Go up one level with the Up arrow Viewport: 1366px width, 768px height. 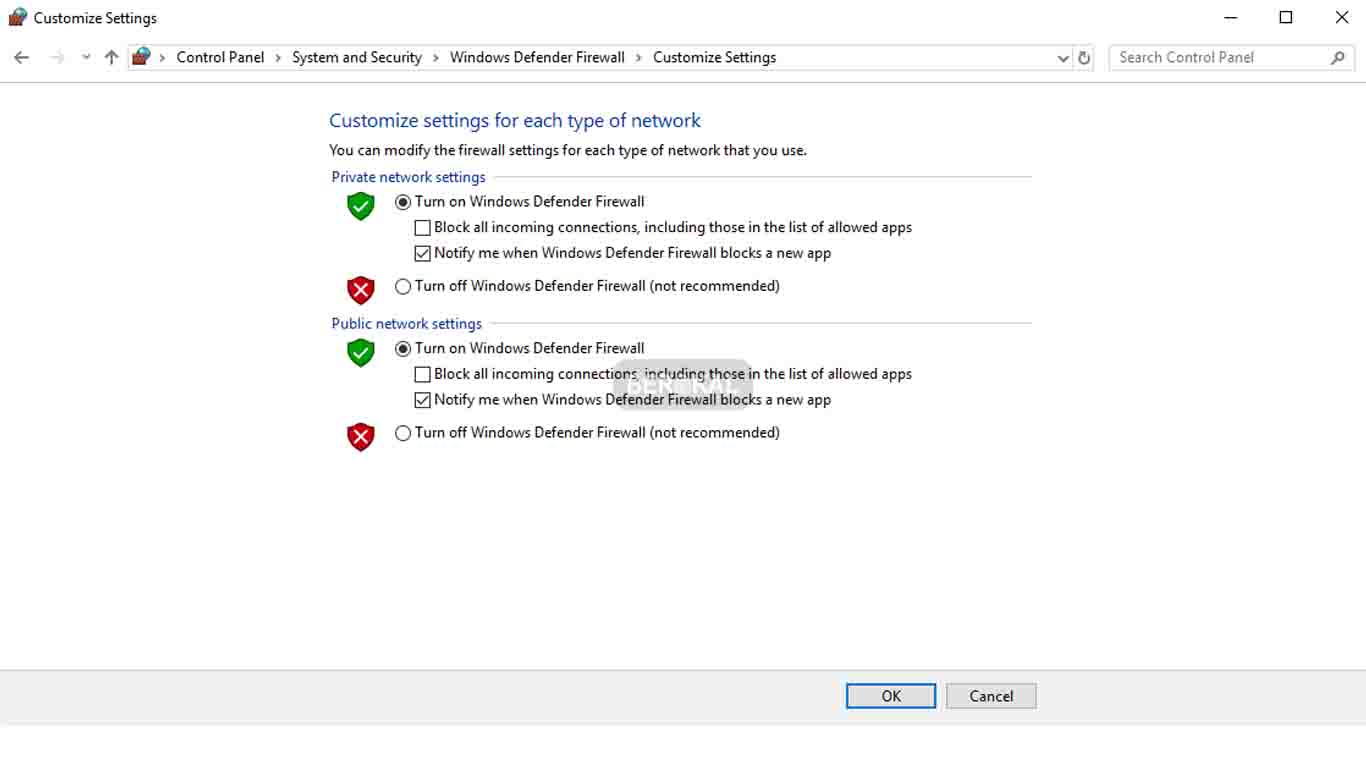(111, 58)
